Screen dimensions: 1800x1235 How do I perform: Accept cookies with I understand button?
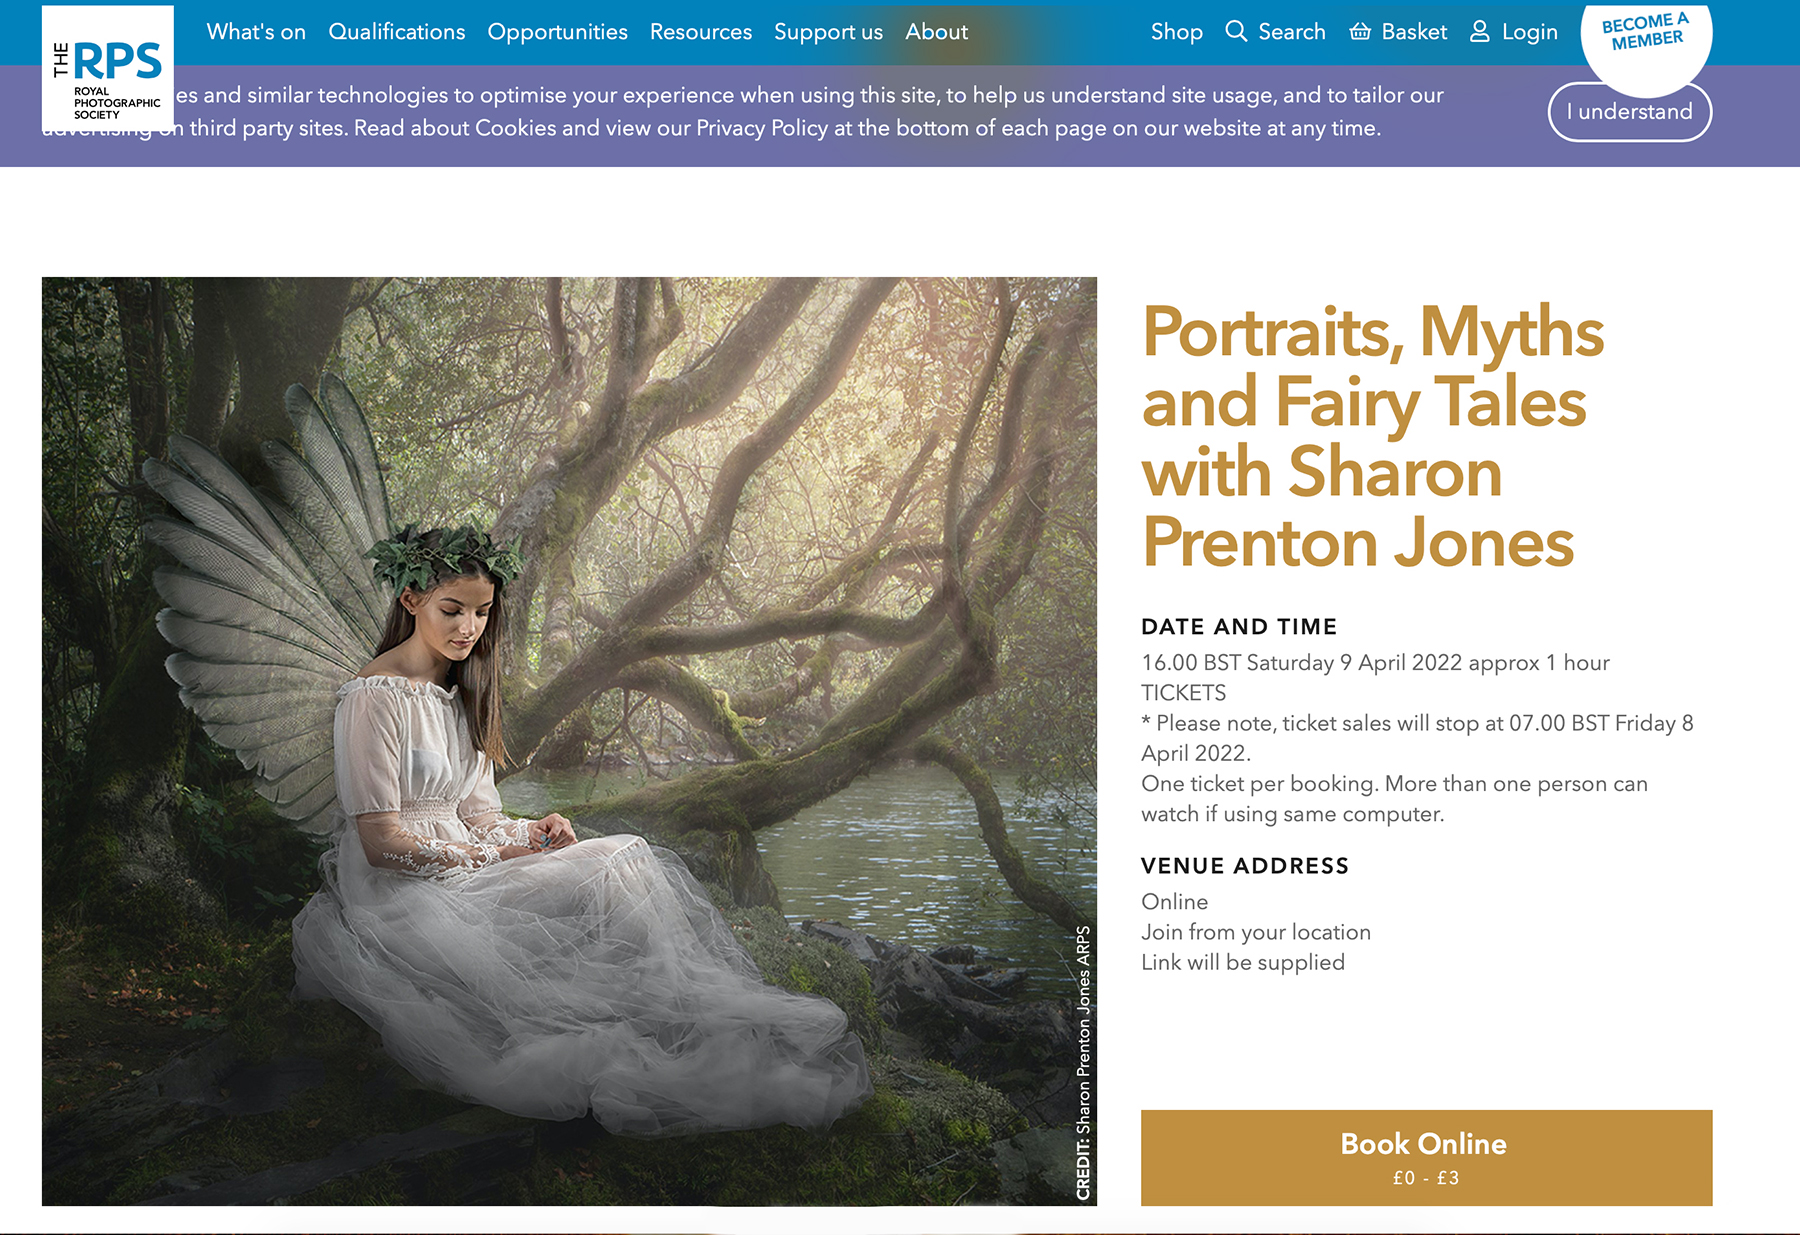click(1630, 112)
